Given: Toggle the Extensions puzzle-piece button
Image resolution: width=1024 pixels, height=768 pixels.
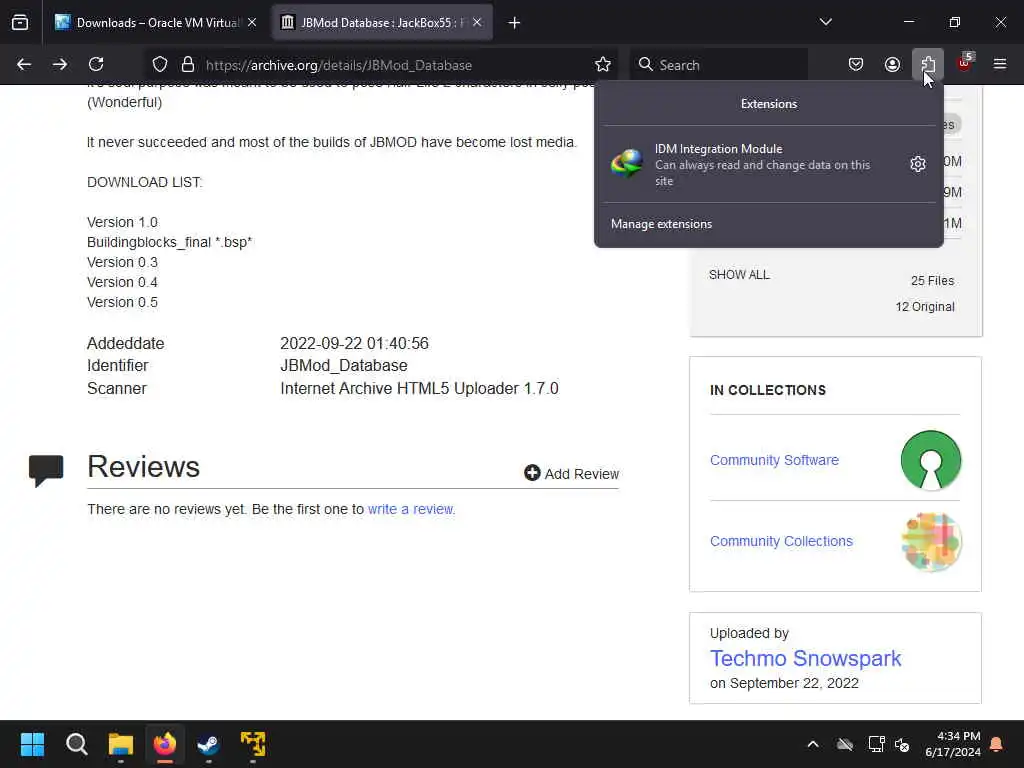Looking at the screenshot, I should coord(928,64).
